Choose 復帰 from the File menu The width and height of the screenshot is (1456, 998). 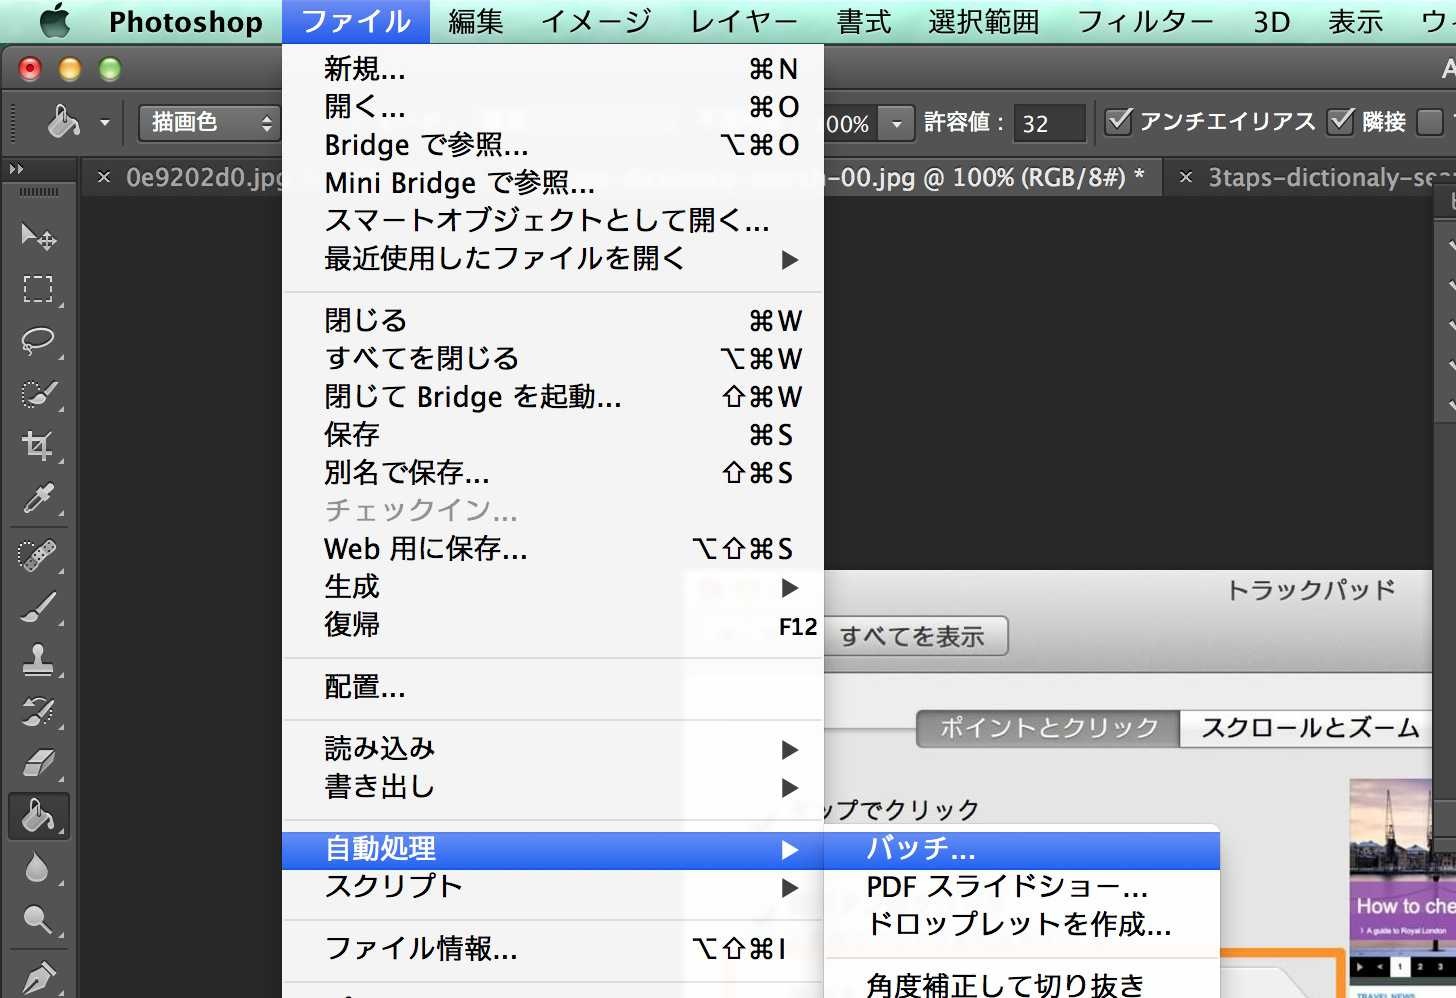pos(553,625)
